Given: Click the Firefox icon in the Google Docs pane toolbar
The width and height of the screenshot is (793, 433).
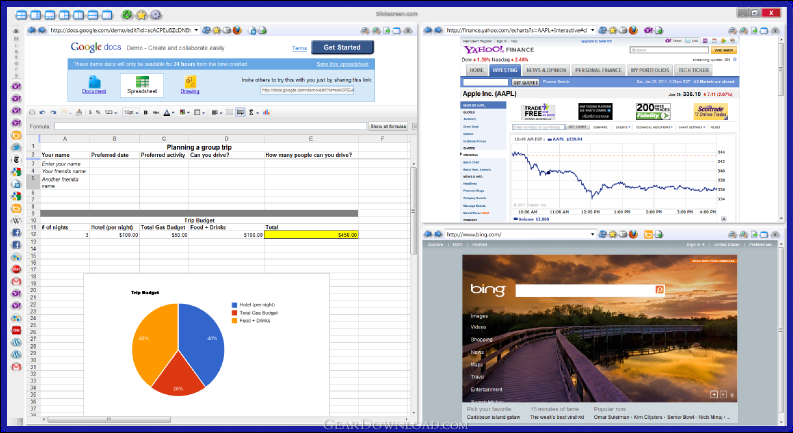Looking at the screenshot, I should click(238, 30).
